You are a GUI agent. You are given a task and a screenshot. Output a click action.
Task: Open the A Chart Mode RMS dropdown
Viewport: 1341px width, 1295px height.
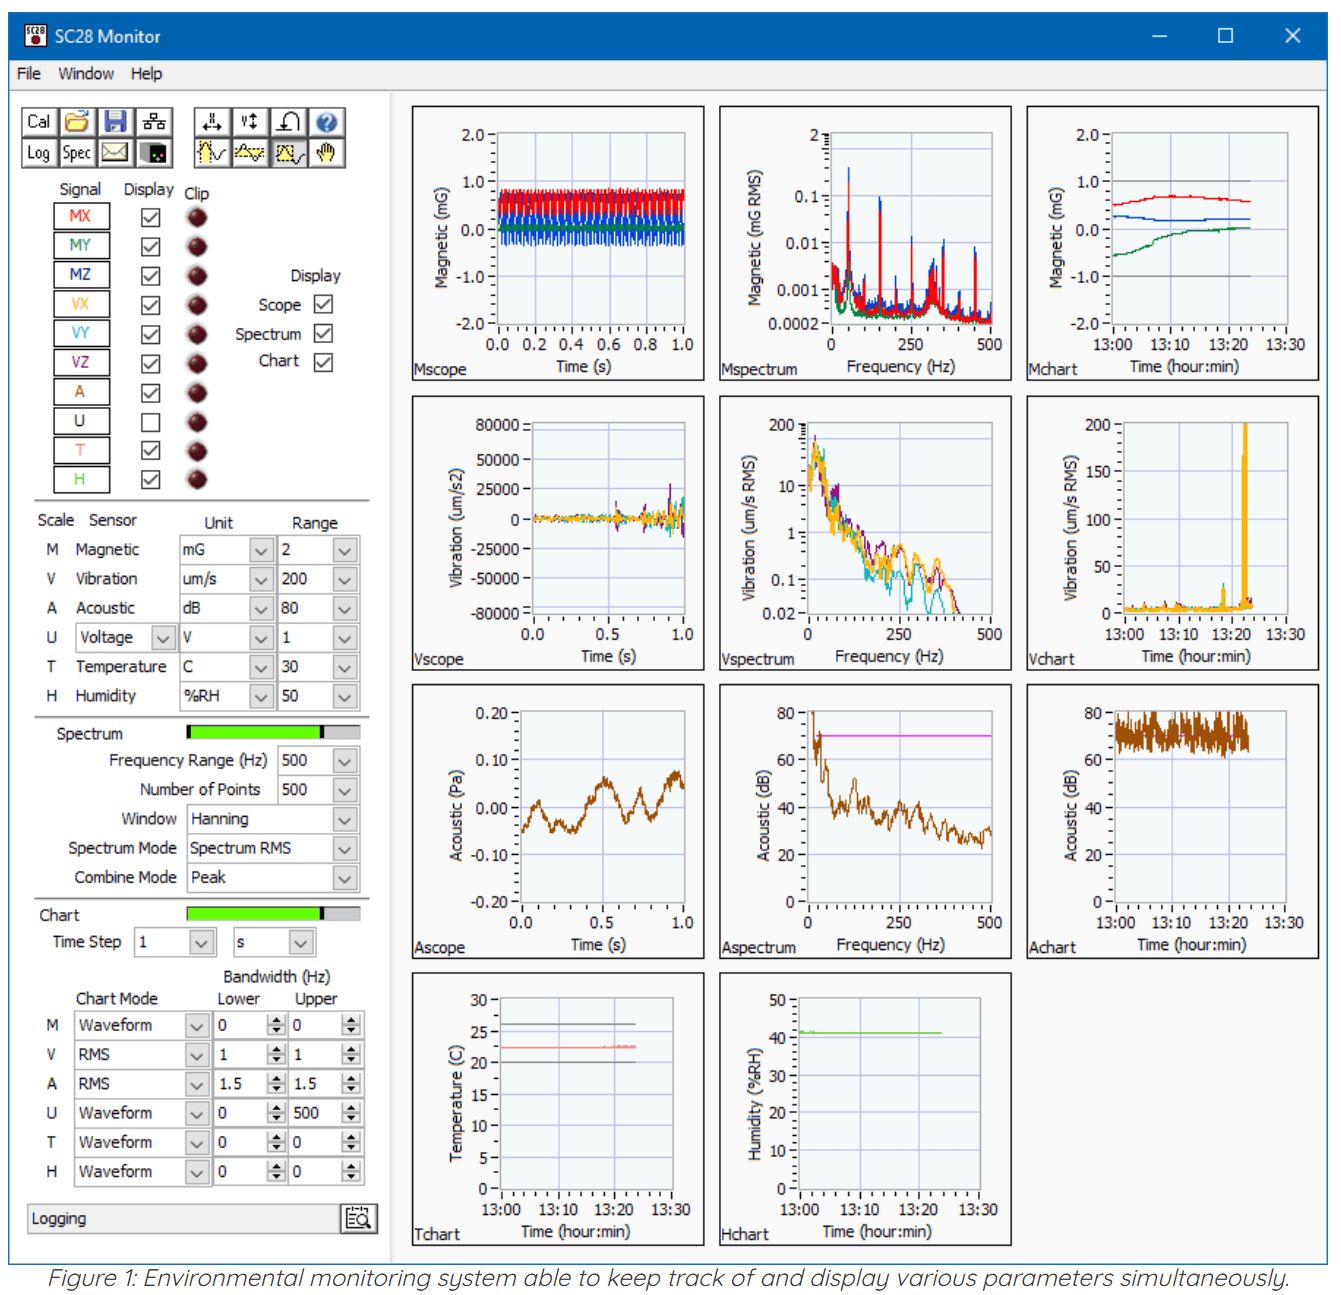click(x=197, y=1083)
